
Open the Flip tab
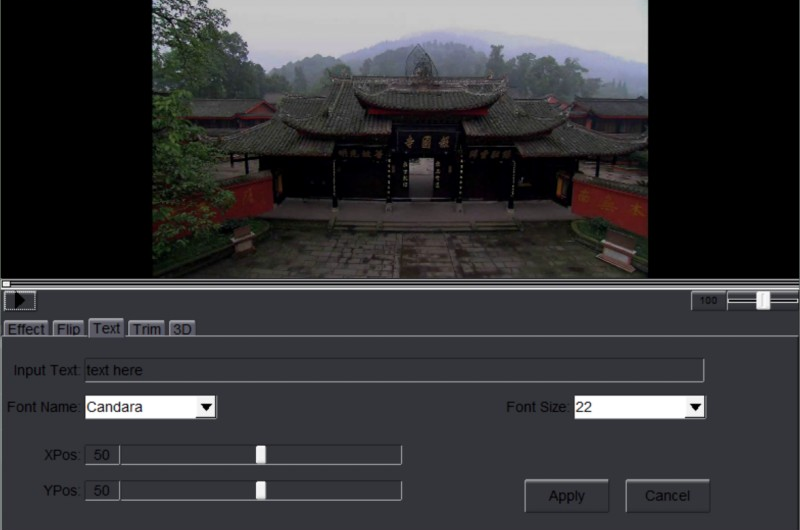[x=68, y=329]
